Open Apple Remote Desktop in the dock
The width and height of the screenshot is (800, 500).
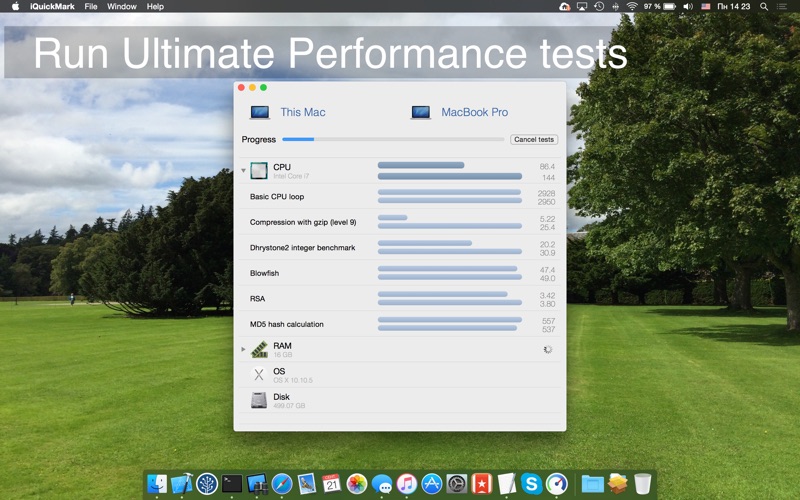(257, 484)
